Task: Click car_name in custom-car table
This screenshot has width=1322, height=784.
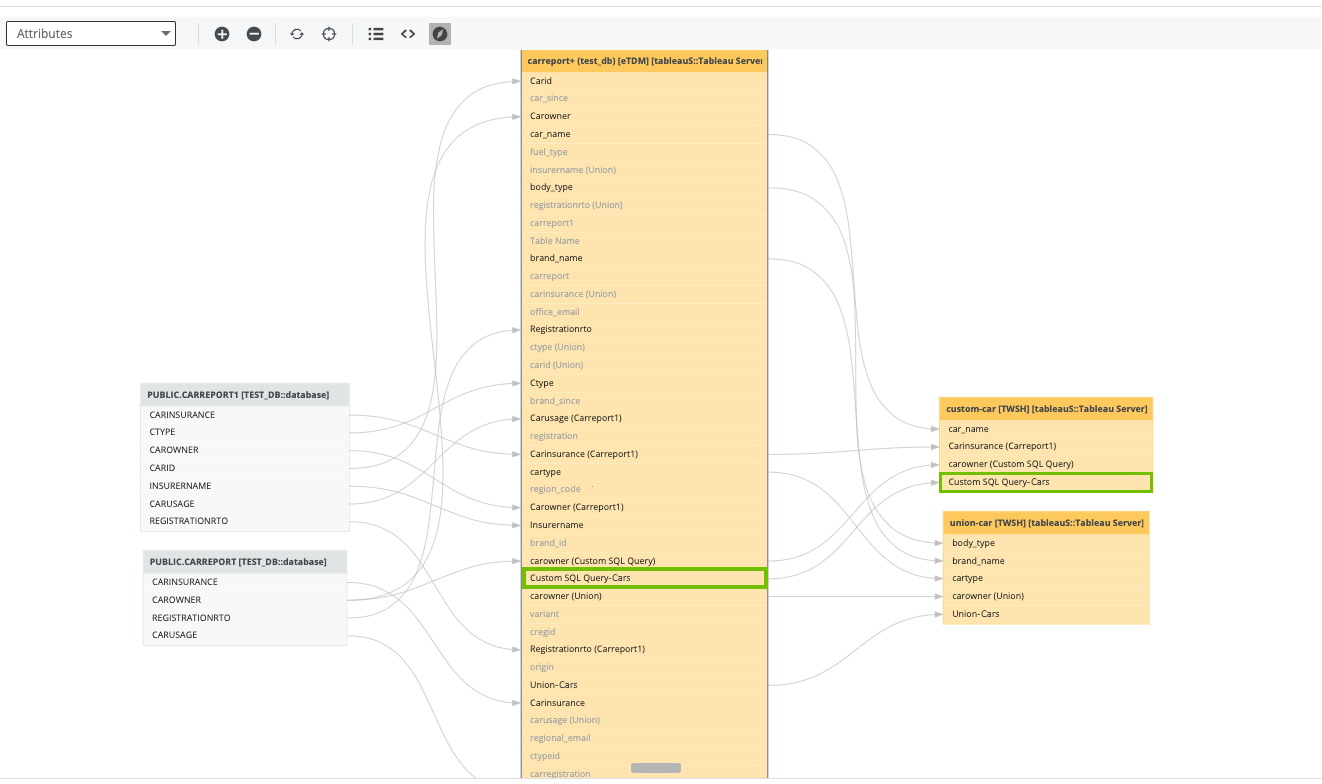Action: tap(1047, 429)
